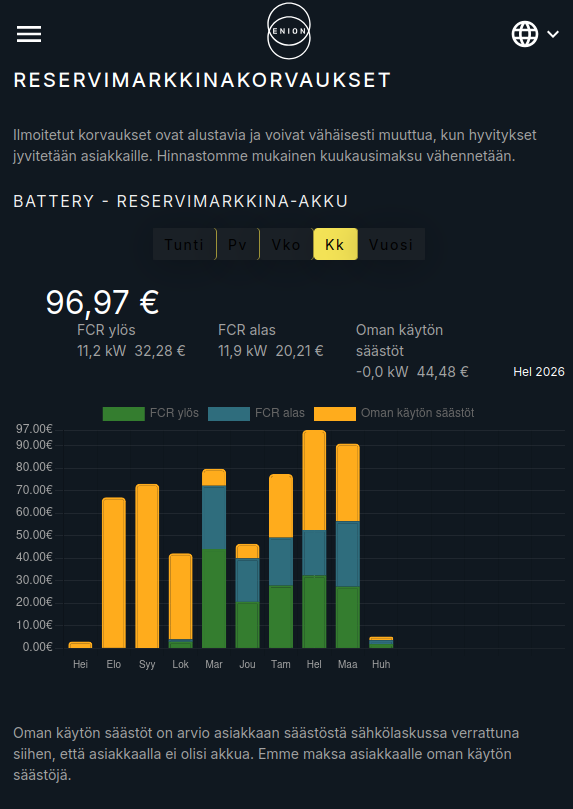
Task: Click the small Huh bar
Action: pos(381,642)
